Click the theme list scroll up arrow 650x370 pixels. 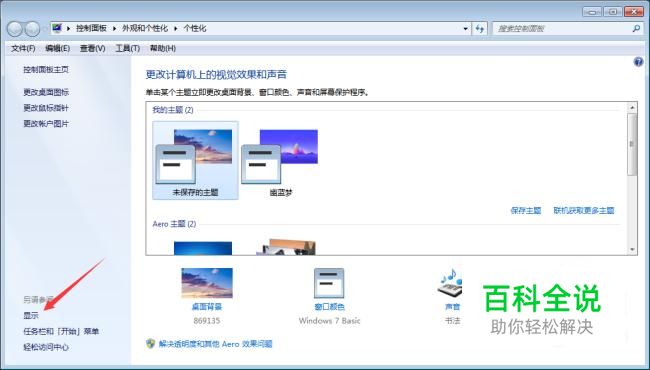point(632,108)
